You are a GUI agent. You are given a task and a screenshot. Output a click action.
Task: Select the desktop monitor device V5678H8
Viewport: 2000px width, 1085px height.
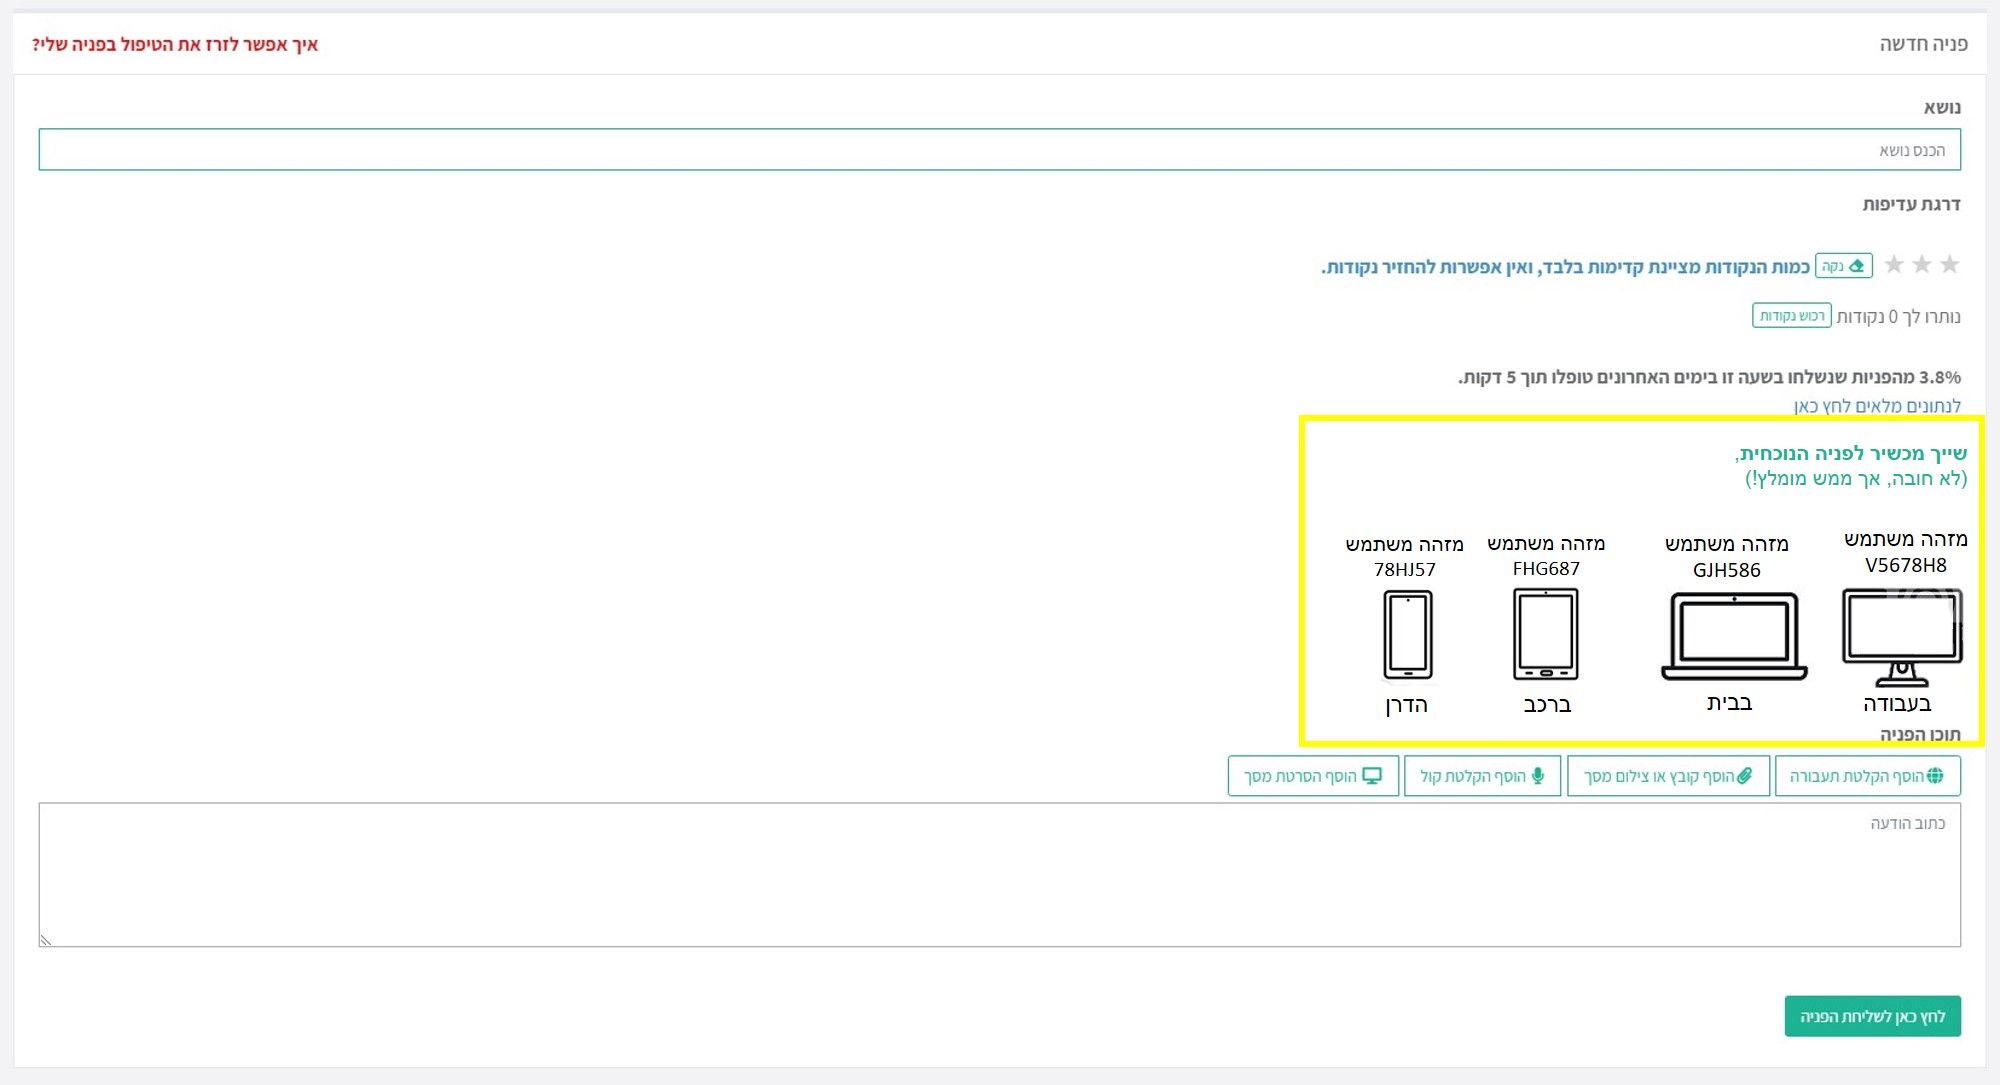[1902, 636]
